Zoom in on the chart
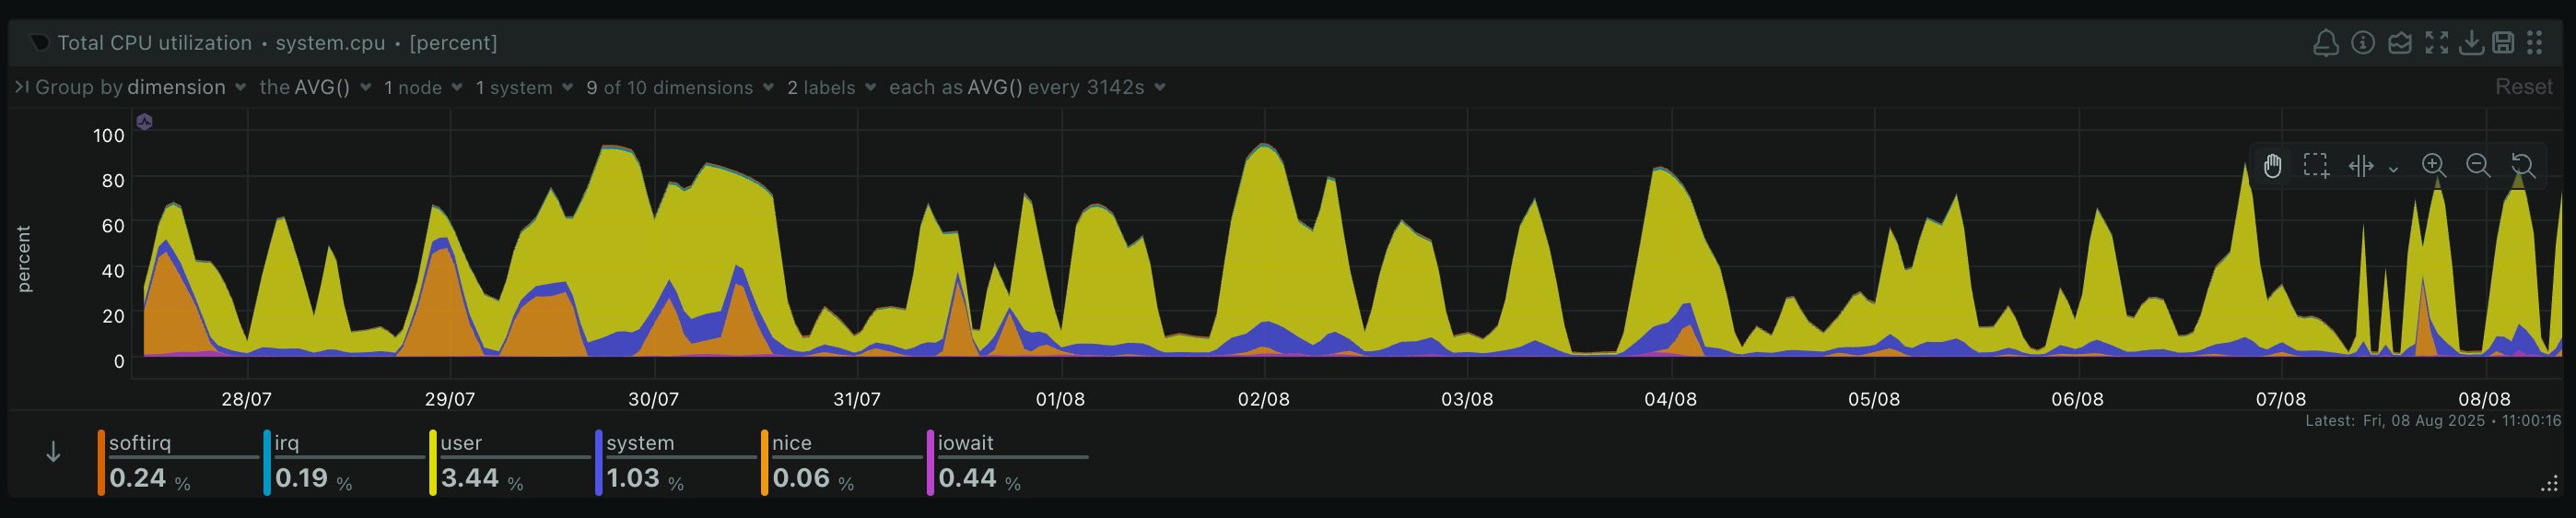 [x=2433, y=166]
